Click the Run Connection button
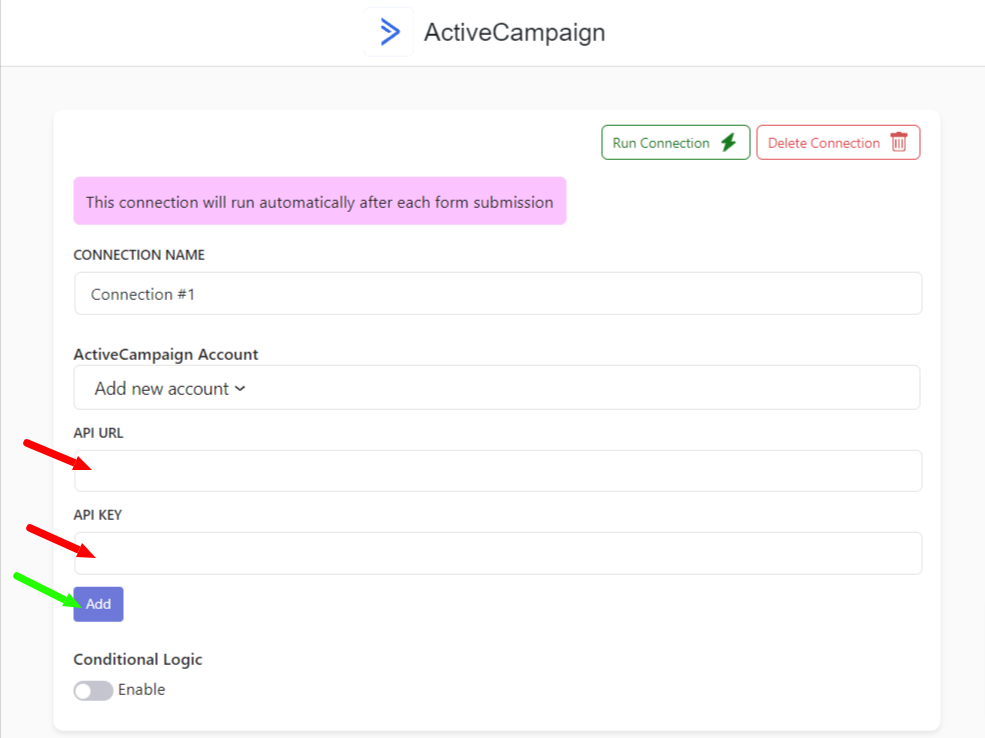This screenshot has width=985, height=738. pos(675,143)
